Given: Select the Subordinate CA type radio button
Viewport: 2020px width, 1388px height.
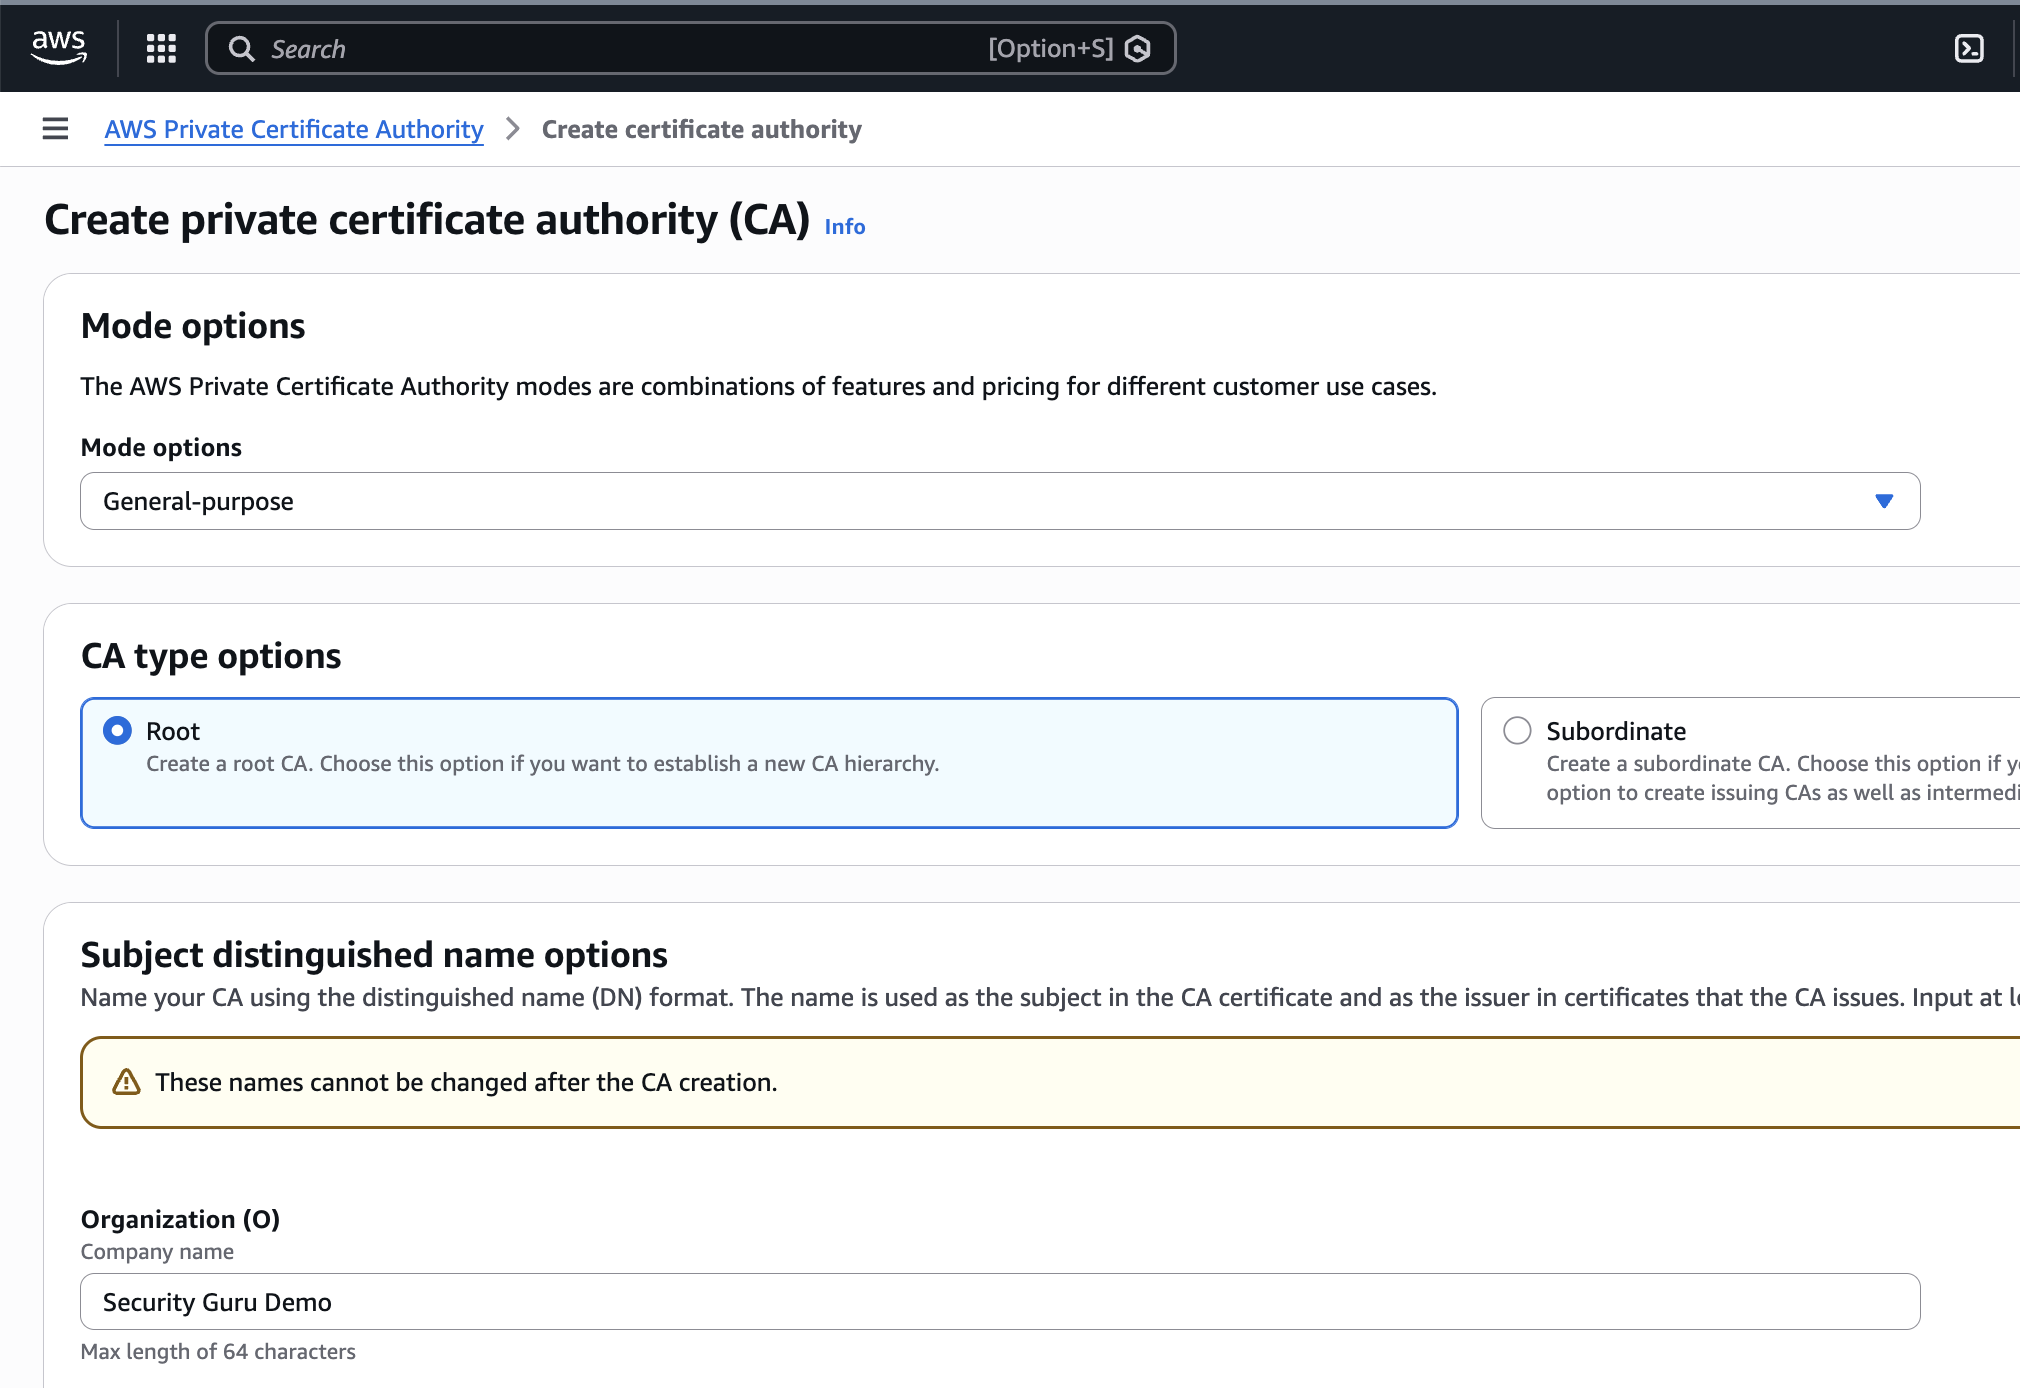Looking at the screenshot, I should tap(1517, 731).
